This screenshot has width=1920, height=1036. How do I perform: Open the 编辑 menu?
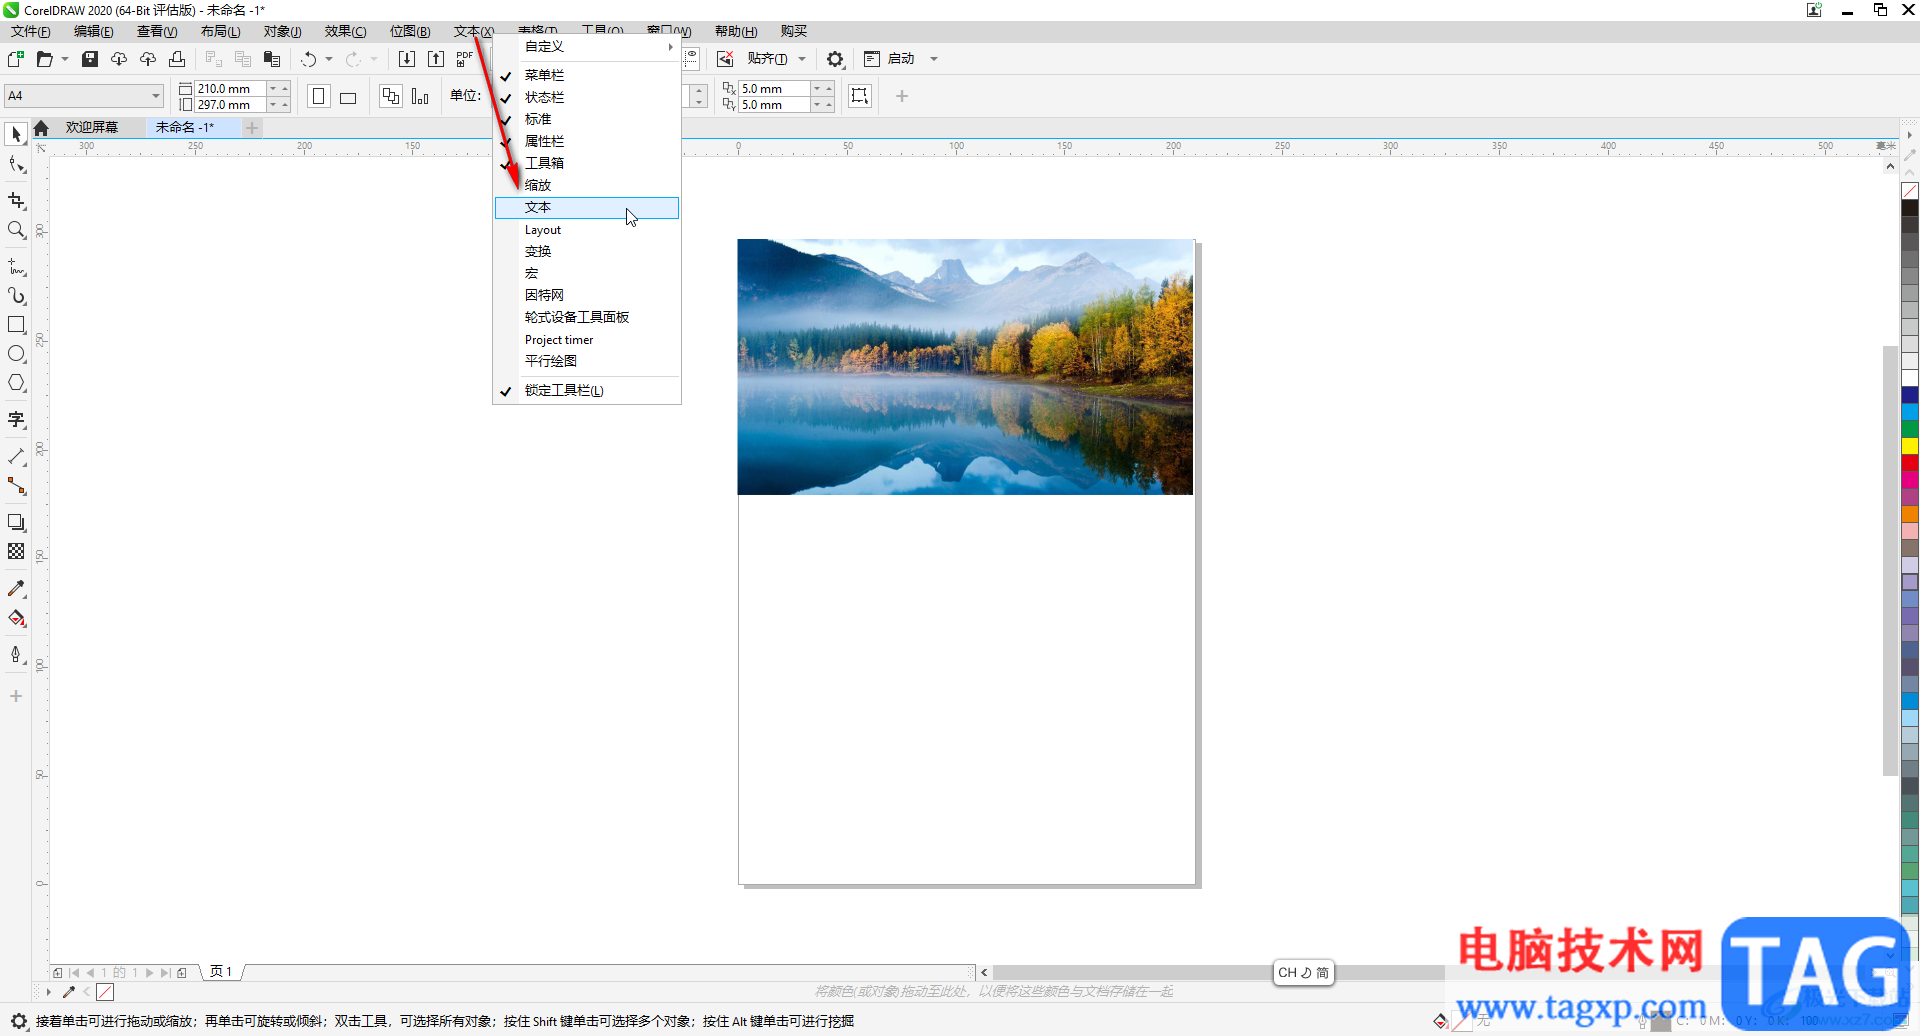pyautogui.click(x=94, y=32)
